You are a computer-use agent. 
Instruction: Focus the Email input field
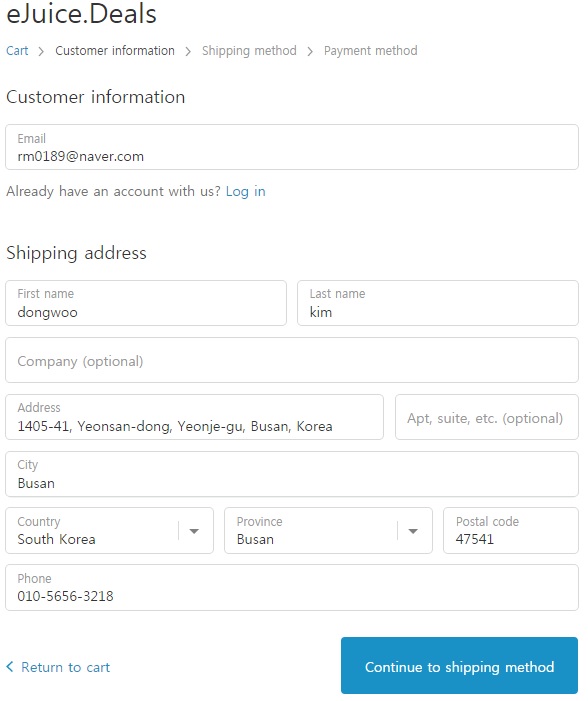pos(292,147)
